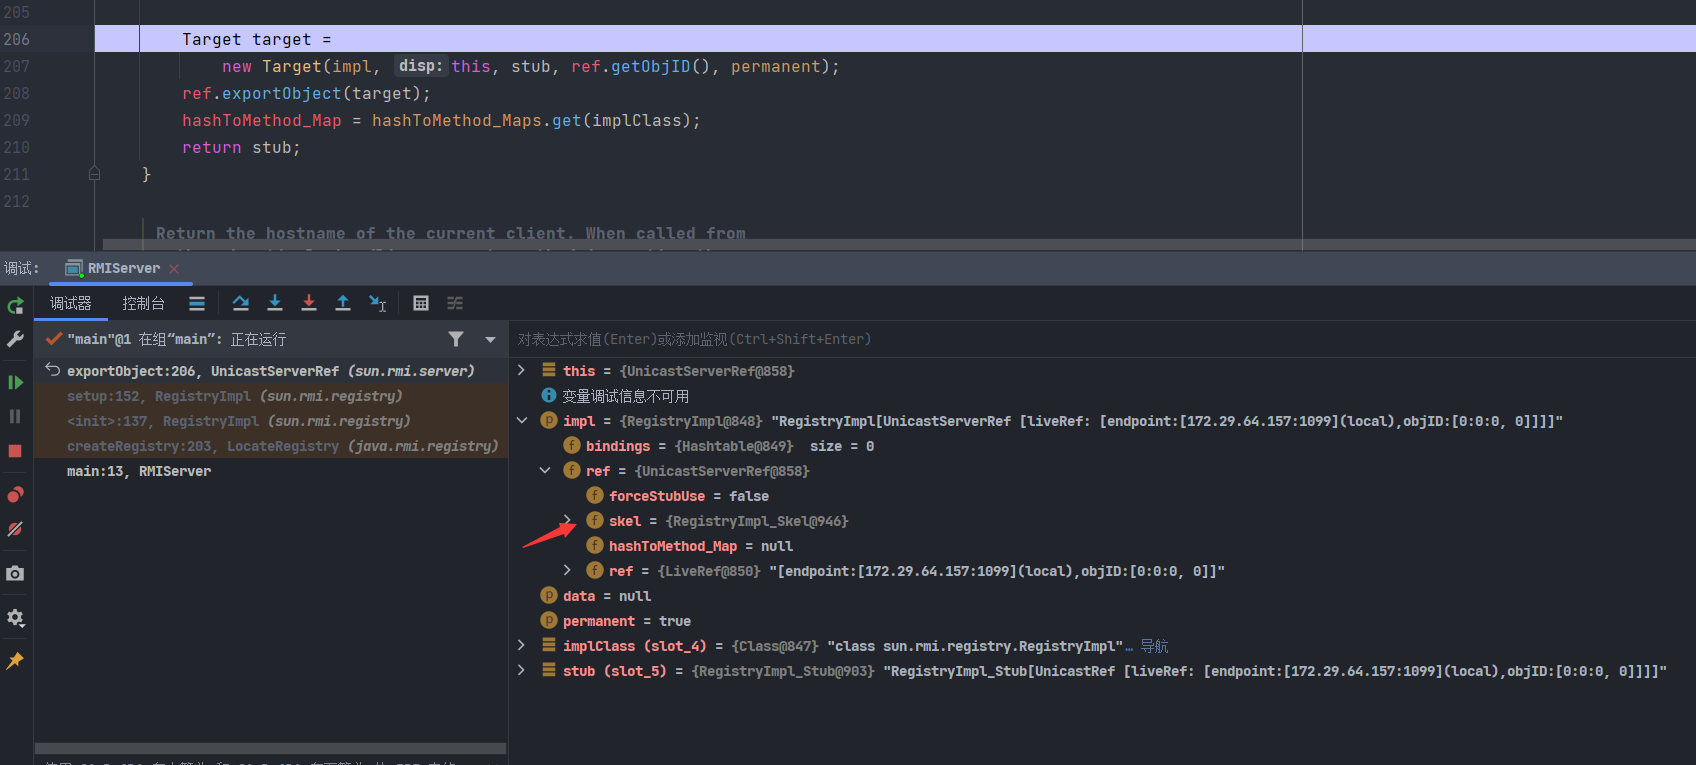The height and width of the screenshot is (765, 1696).
Task: Expand the skel RegistryImpl_Skel variable
Action: tap(567, 521)
